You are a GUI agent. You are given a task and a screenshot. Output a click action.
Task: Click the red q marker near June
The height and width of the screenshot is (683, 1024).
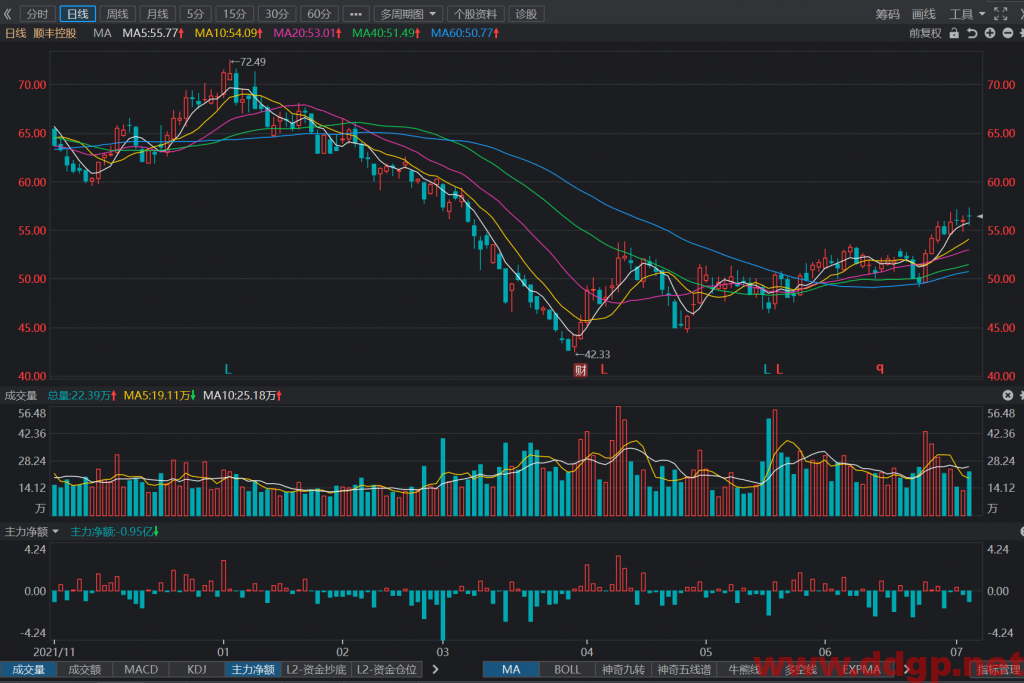tap(880, 368)
